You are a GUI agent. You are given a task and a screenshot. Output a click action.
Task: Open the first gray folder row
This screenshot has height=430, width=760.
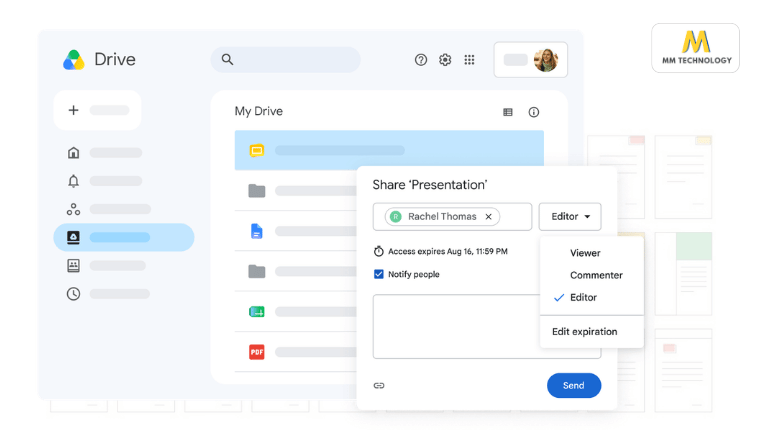click(296, 191)
